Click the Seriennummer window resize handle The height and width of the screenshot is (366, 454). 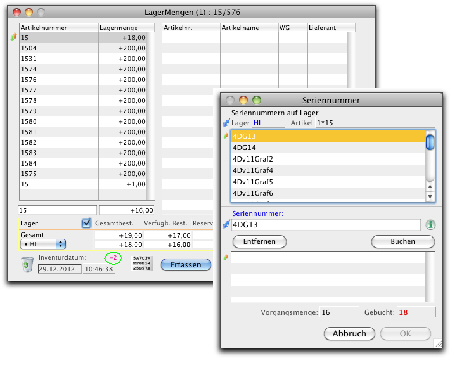click(438, 344)
